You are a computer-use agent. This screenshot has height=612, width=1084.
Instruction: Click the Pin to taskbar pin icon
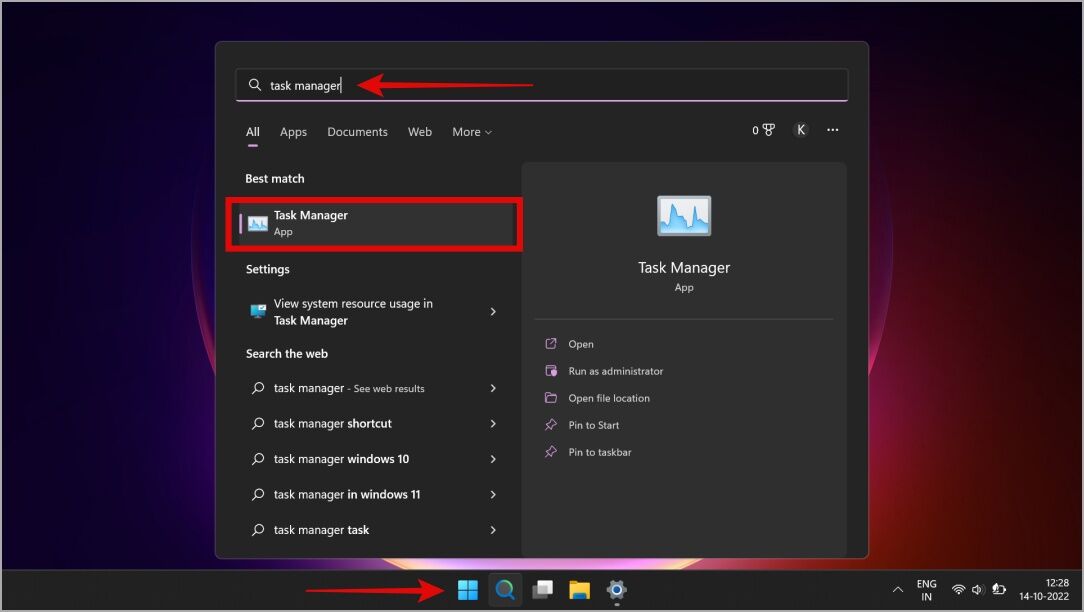click(x=551, y=452)
